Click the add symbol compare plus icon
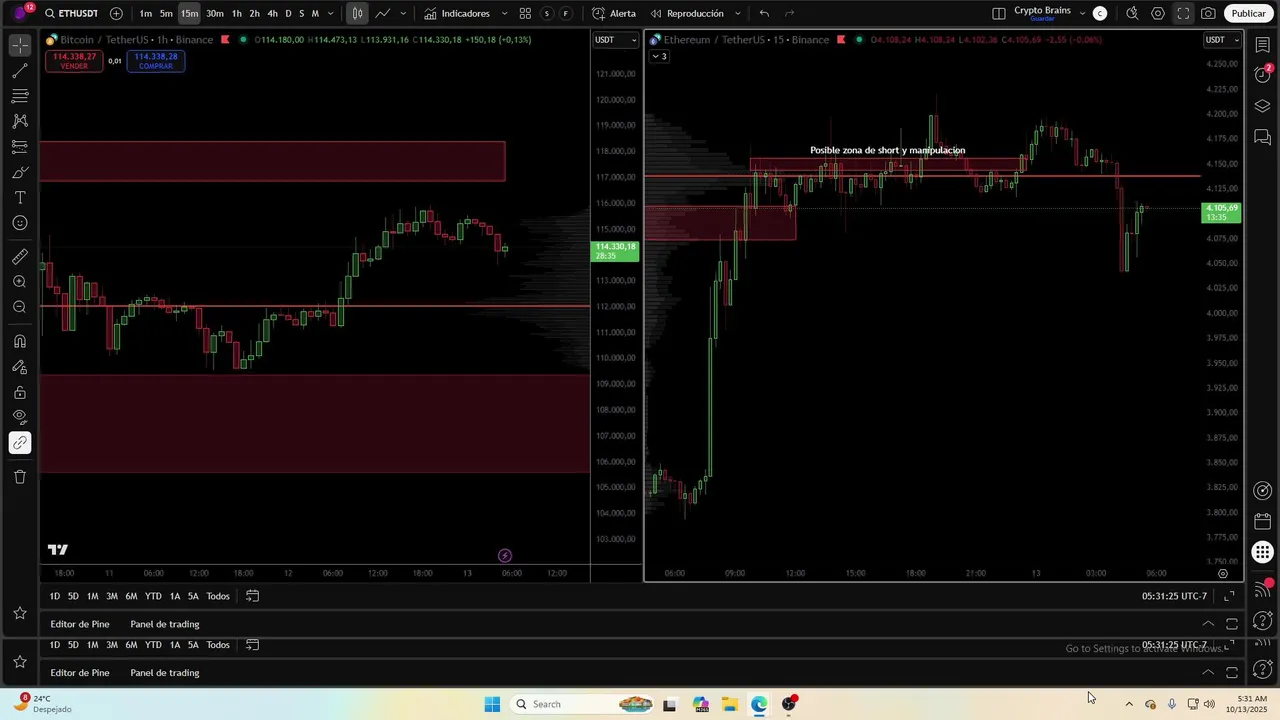This screenshot has height=720, width=1280. (x=116, y=14)
